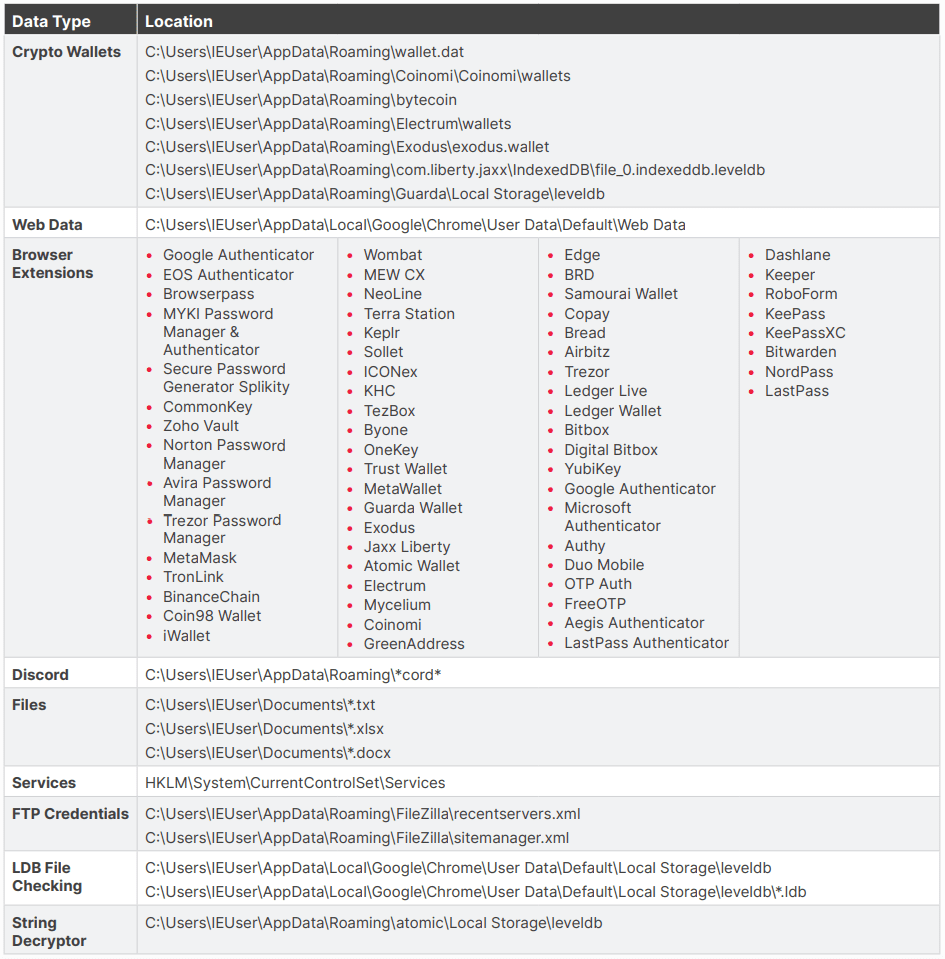Click the "String Decryptor" row label
Viewport: 945px width, 959px height.
pyautogui.click(x=49, y=932)
